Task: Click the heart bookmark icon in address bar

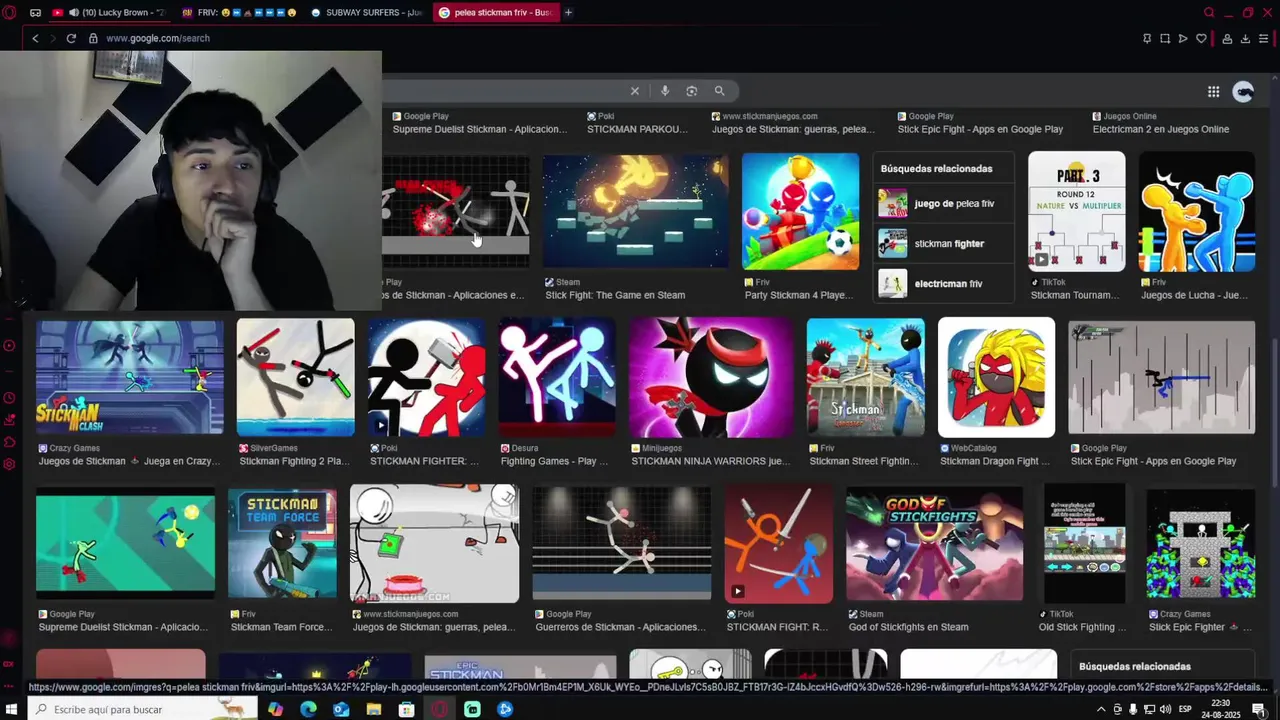Action: [1201, 38]
